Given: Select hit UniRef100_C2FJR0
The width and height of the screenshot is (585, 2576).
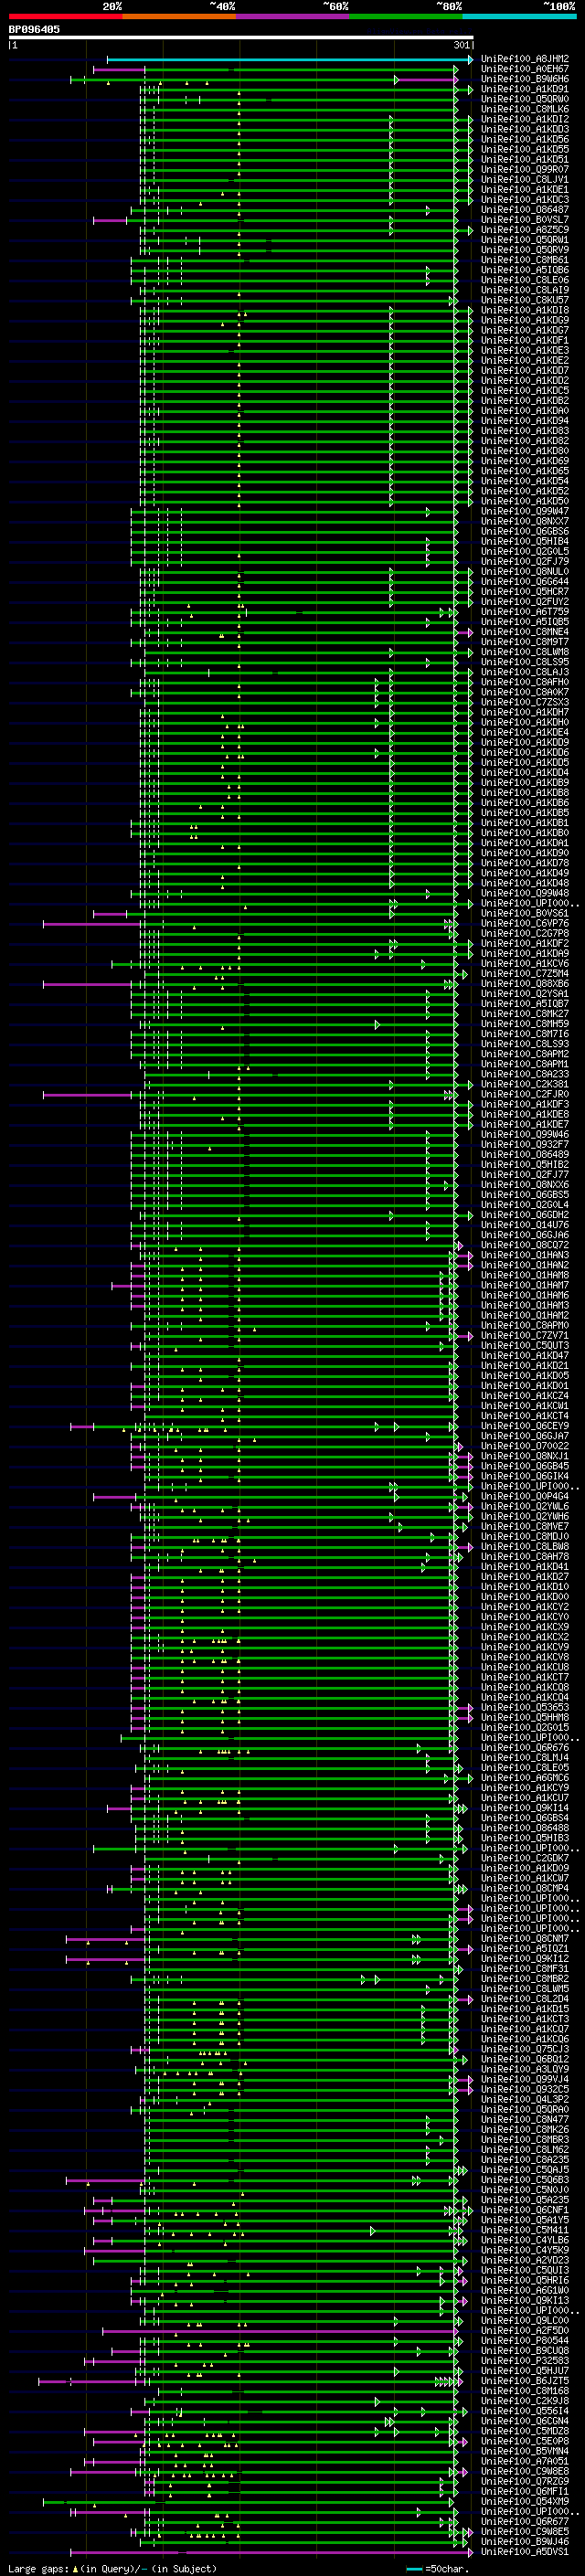Looking at the screenshot, I should click(x=525, y=1094).
